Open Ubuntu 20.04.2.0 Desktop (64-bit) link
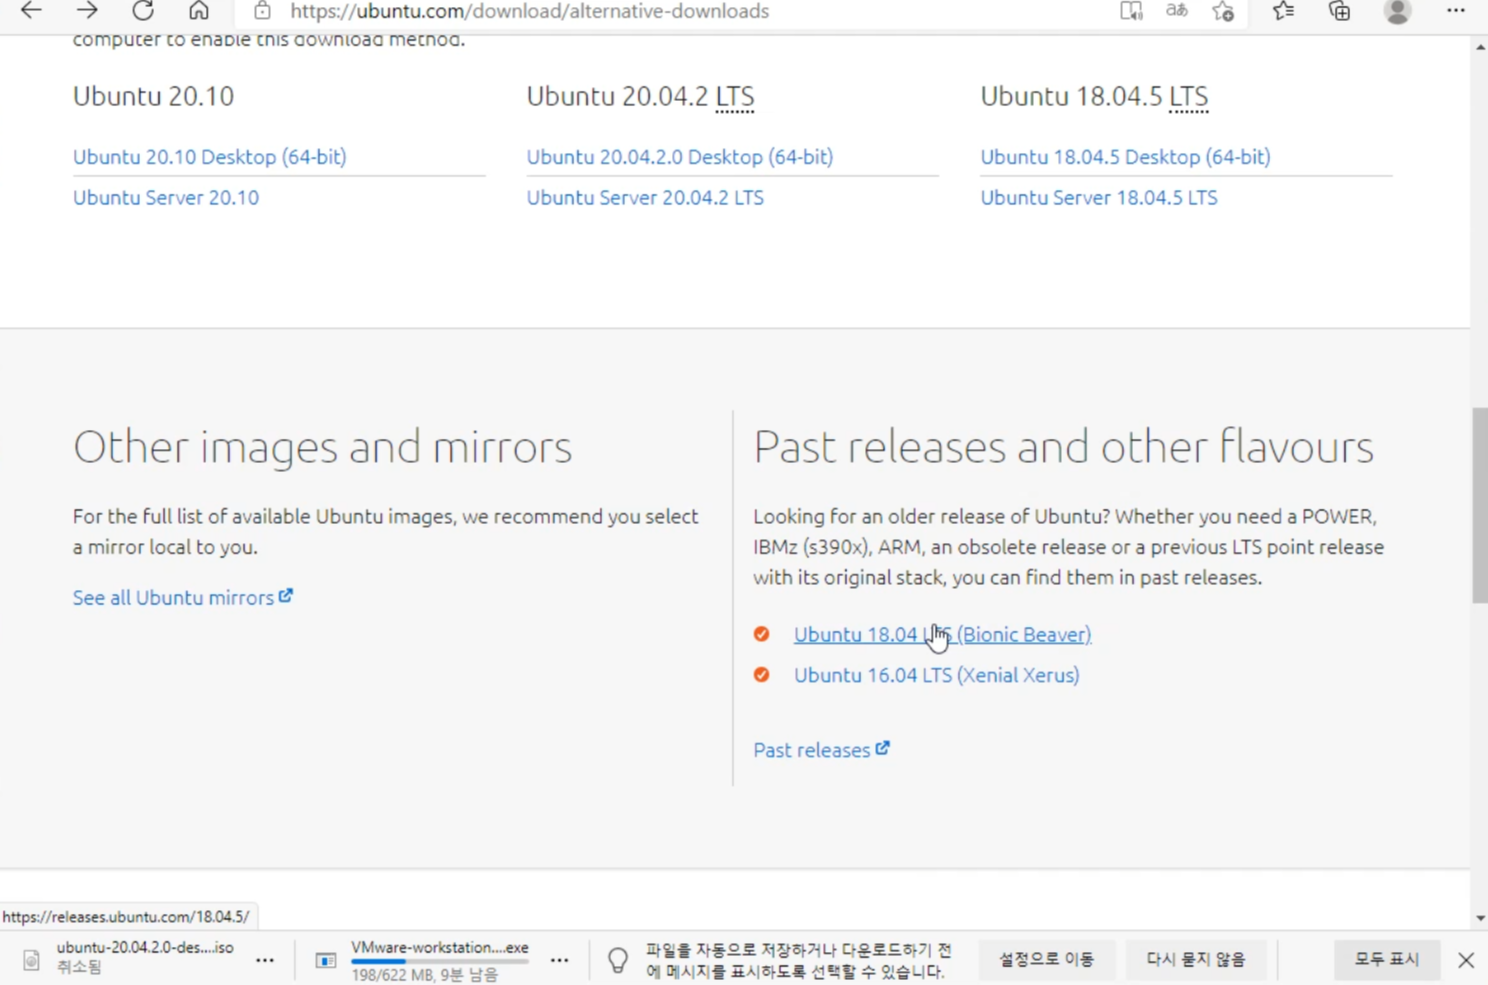This screenshot has width=1488, height=985. pyautogui.click(x=680, y=157)
